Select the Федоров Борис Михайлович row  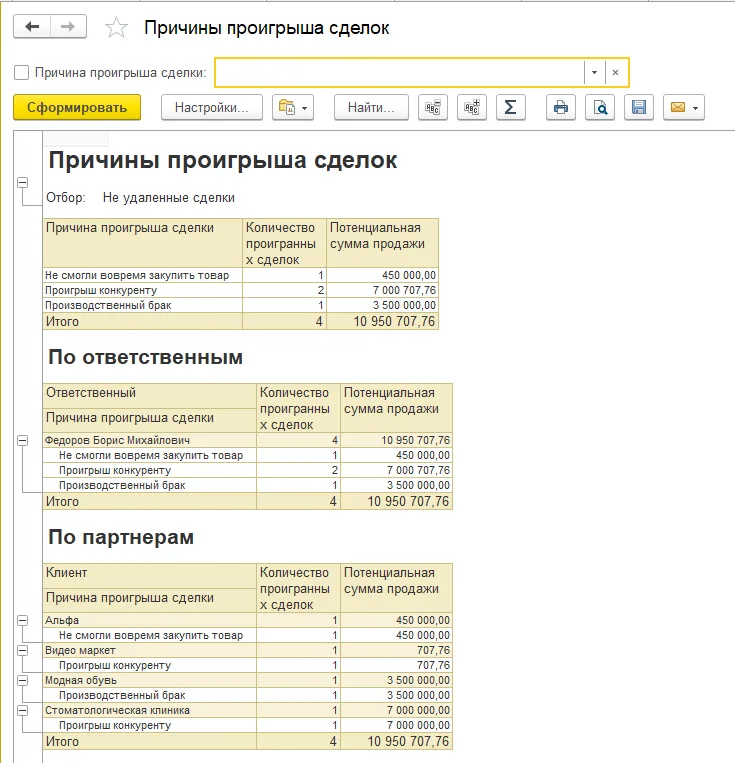pos(247,440)
